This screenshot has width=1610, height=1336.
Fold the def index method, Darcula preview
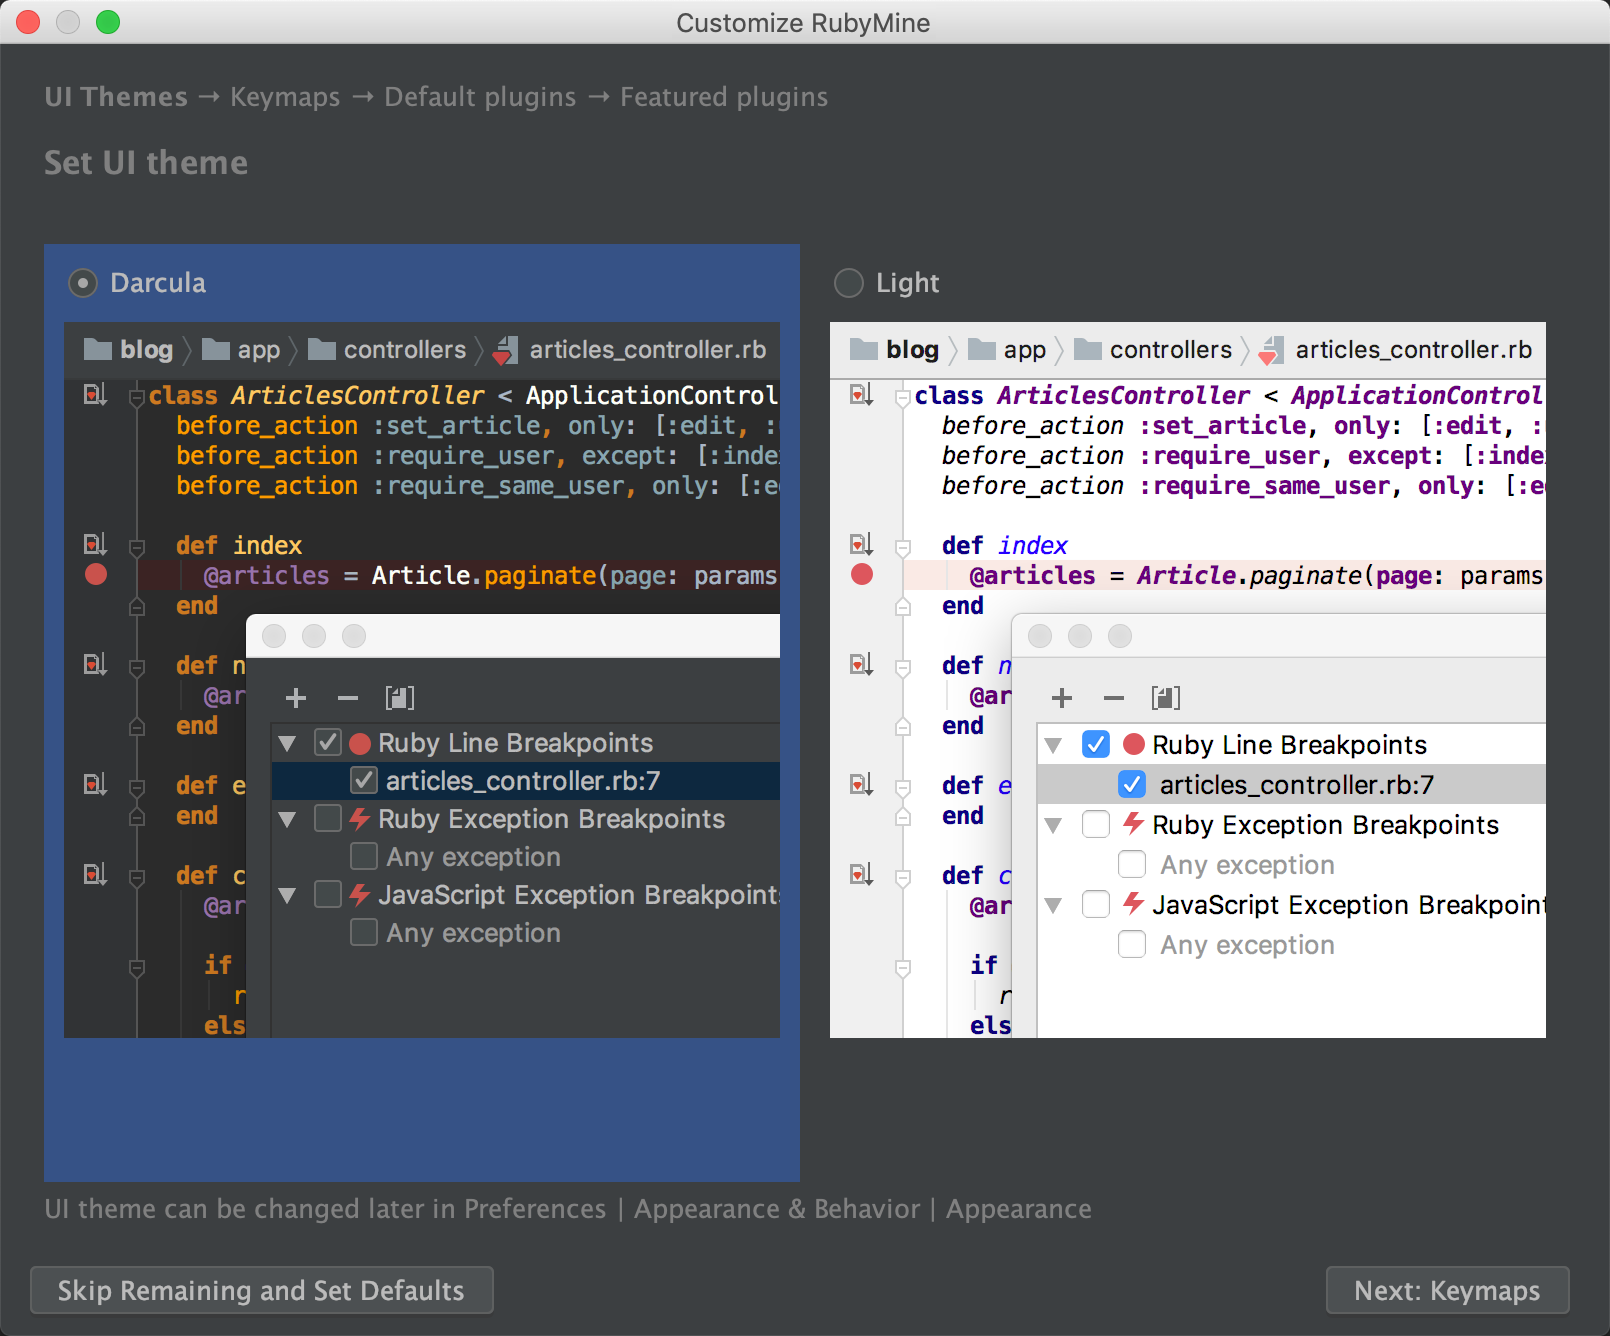[x=137, y=548]
